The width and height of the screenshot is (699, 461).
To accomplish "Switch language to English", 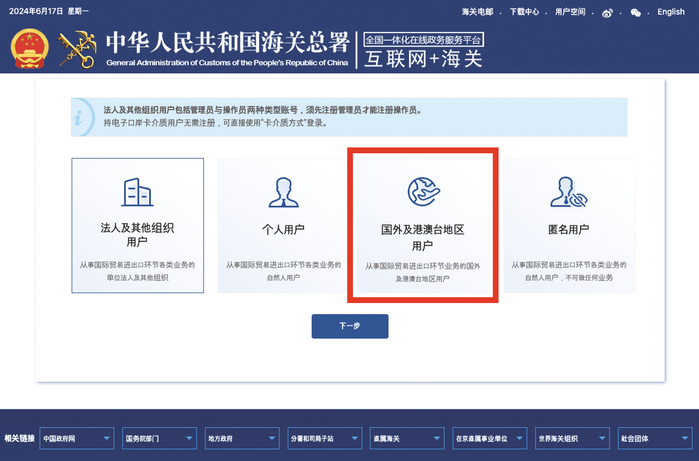I will [x=671, y=12].
